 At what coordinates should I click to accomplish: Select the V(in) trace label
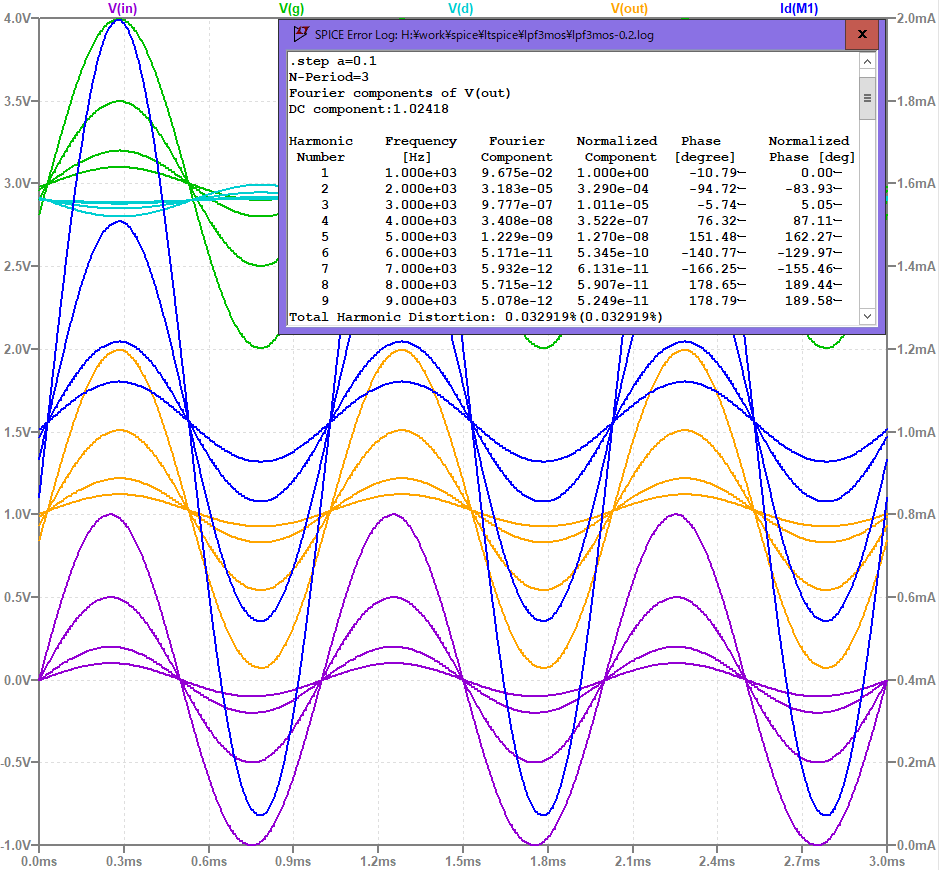click(x=122, y=9)
